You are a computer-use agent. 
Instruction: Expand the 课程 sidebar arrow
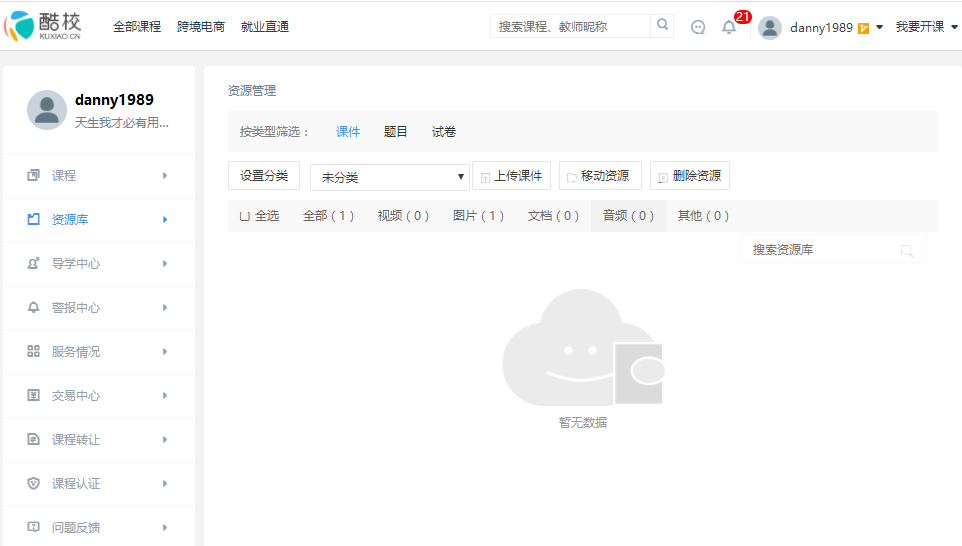coord(164,175)
